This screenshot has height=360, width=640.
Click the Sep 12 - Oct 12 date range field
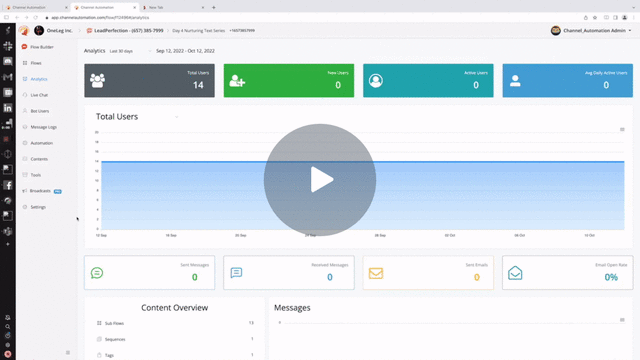coord(185,51)
